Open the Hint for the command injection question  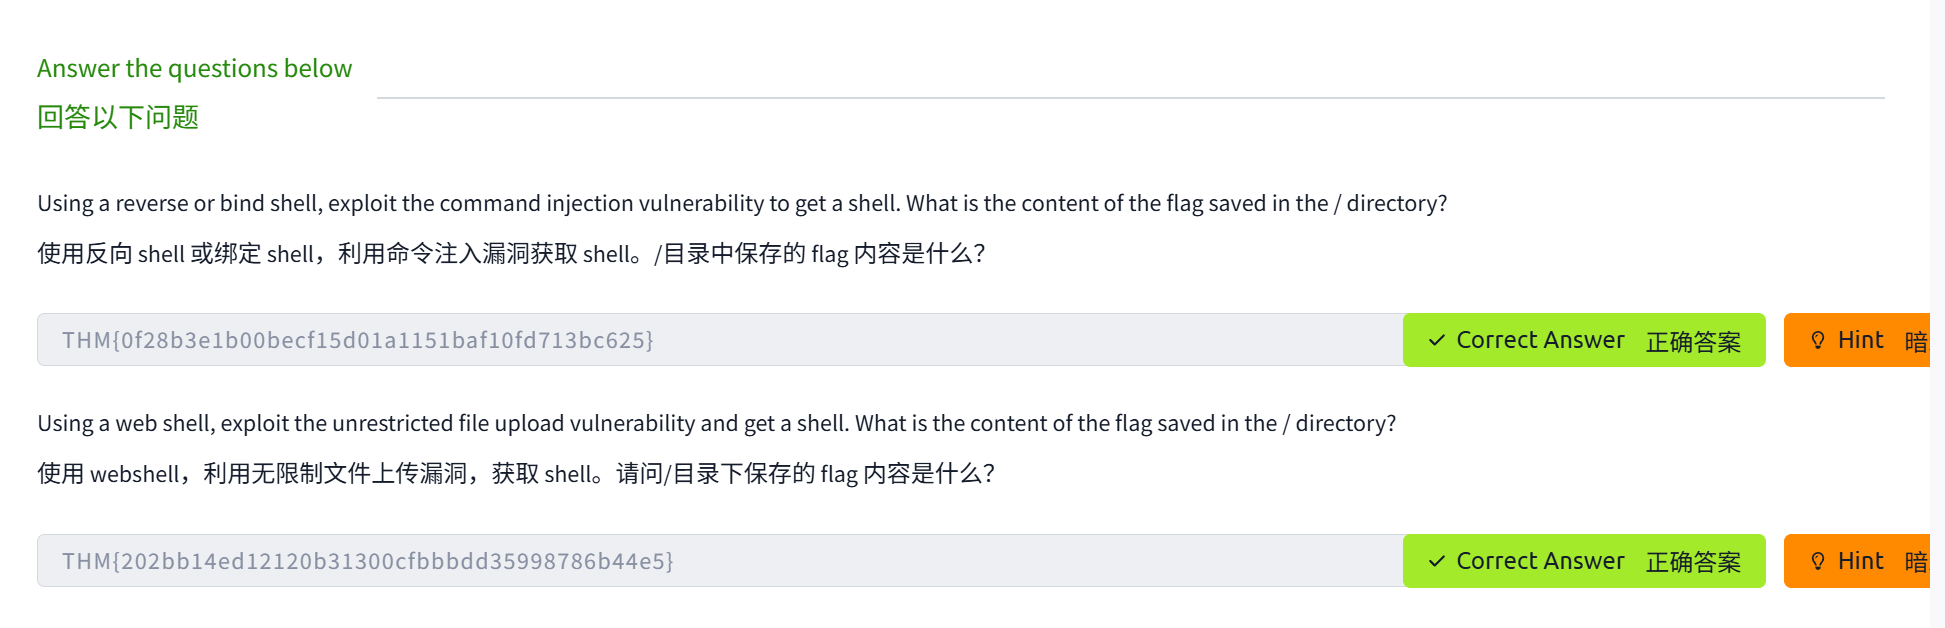point(1858,341)
